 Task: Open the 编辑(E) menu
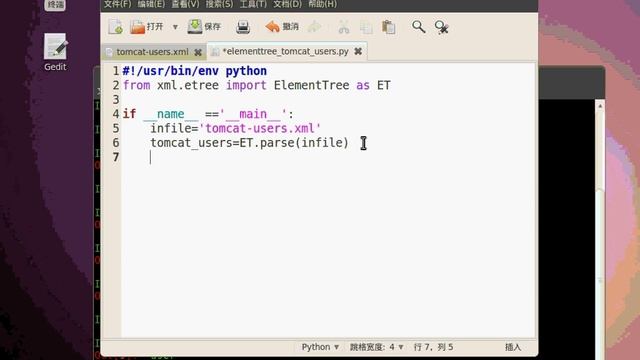[151, 4]
